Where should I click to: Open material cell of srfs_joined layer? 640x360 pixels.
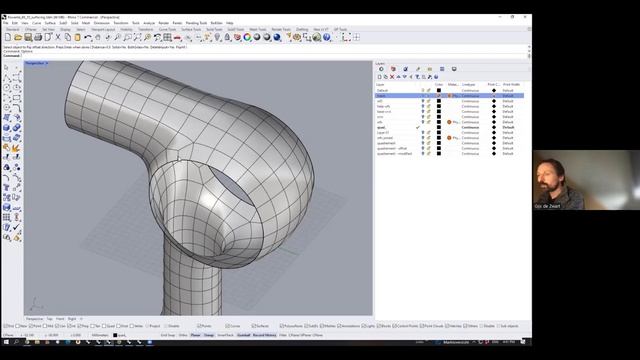[x=453, y=138]
